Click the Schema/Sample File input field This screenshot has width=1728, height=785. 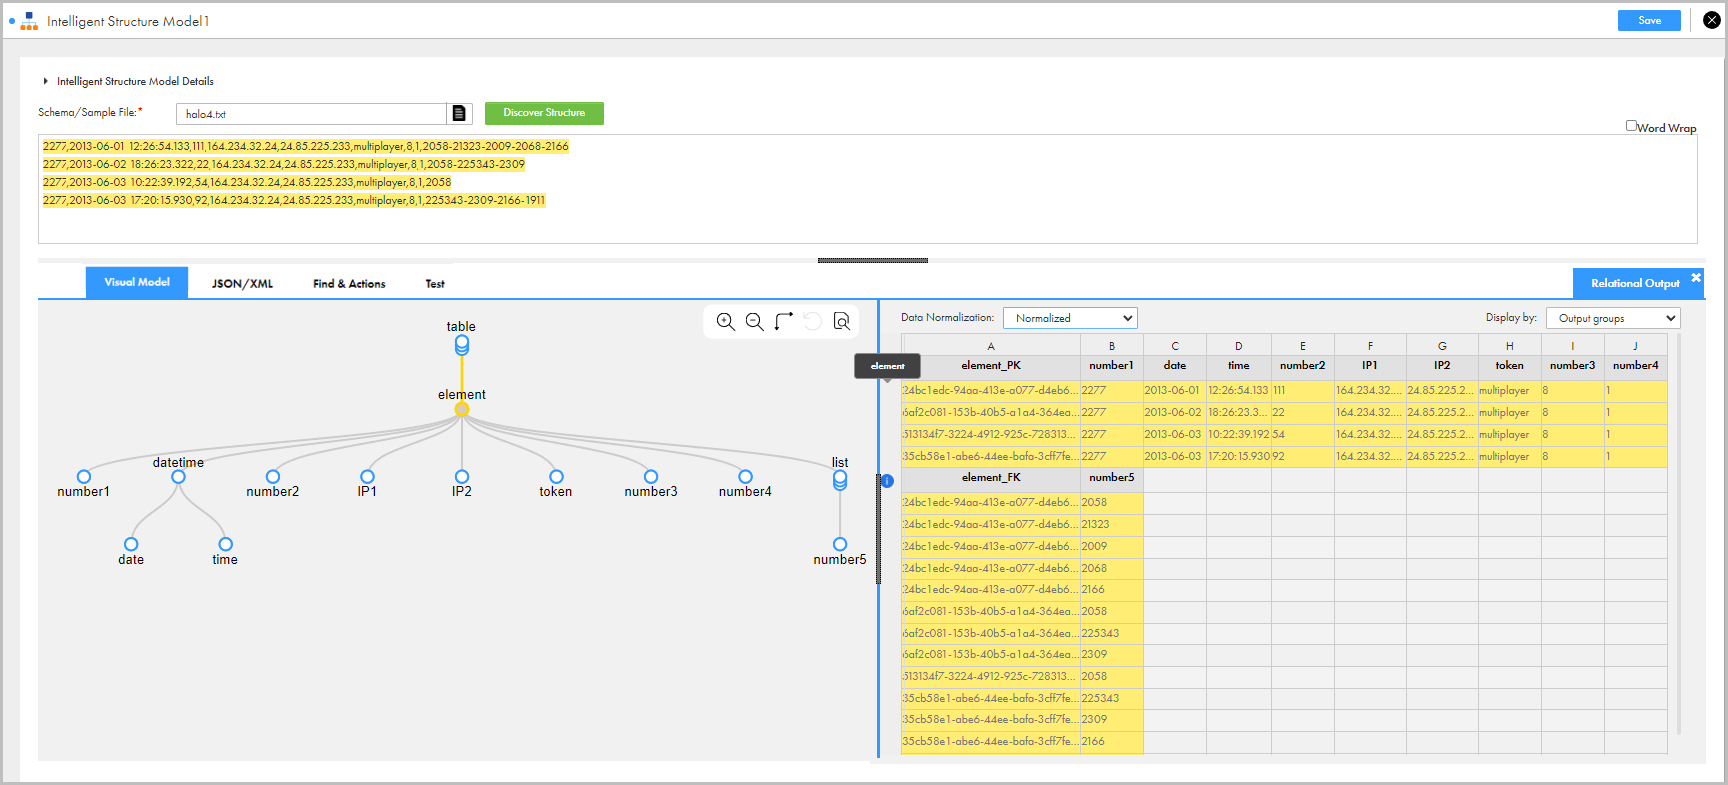[311, 114]
